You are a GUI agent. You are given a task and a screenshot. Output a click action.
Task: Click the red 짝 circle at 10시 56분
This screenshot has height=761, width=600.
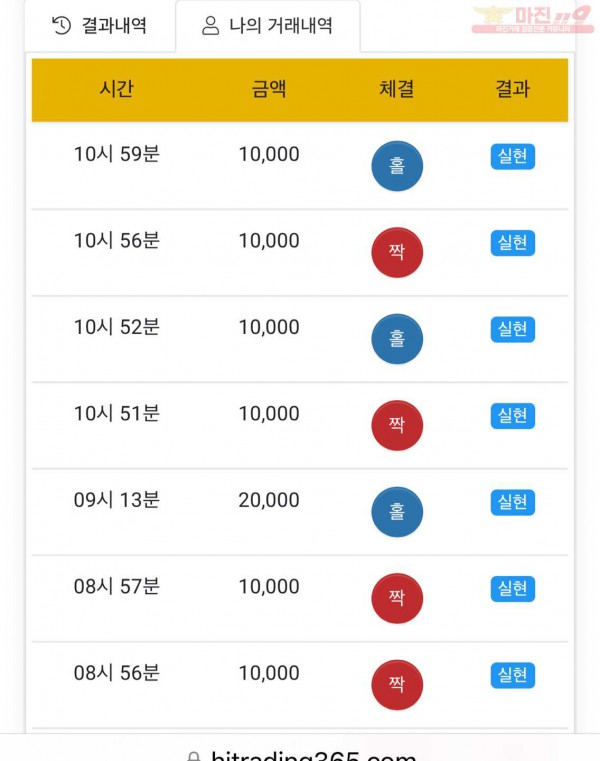pyautogui.click(x=397, y=252)
